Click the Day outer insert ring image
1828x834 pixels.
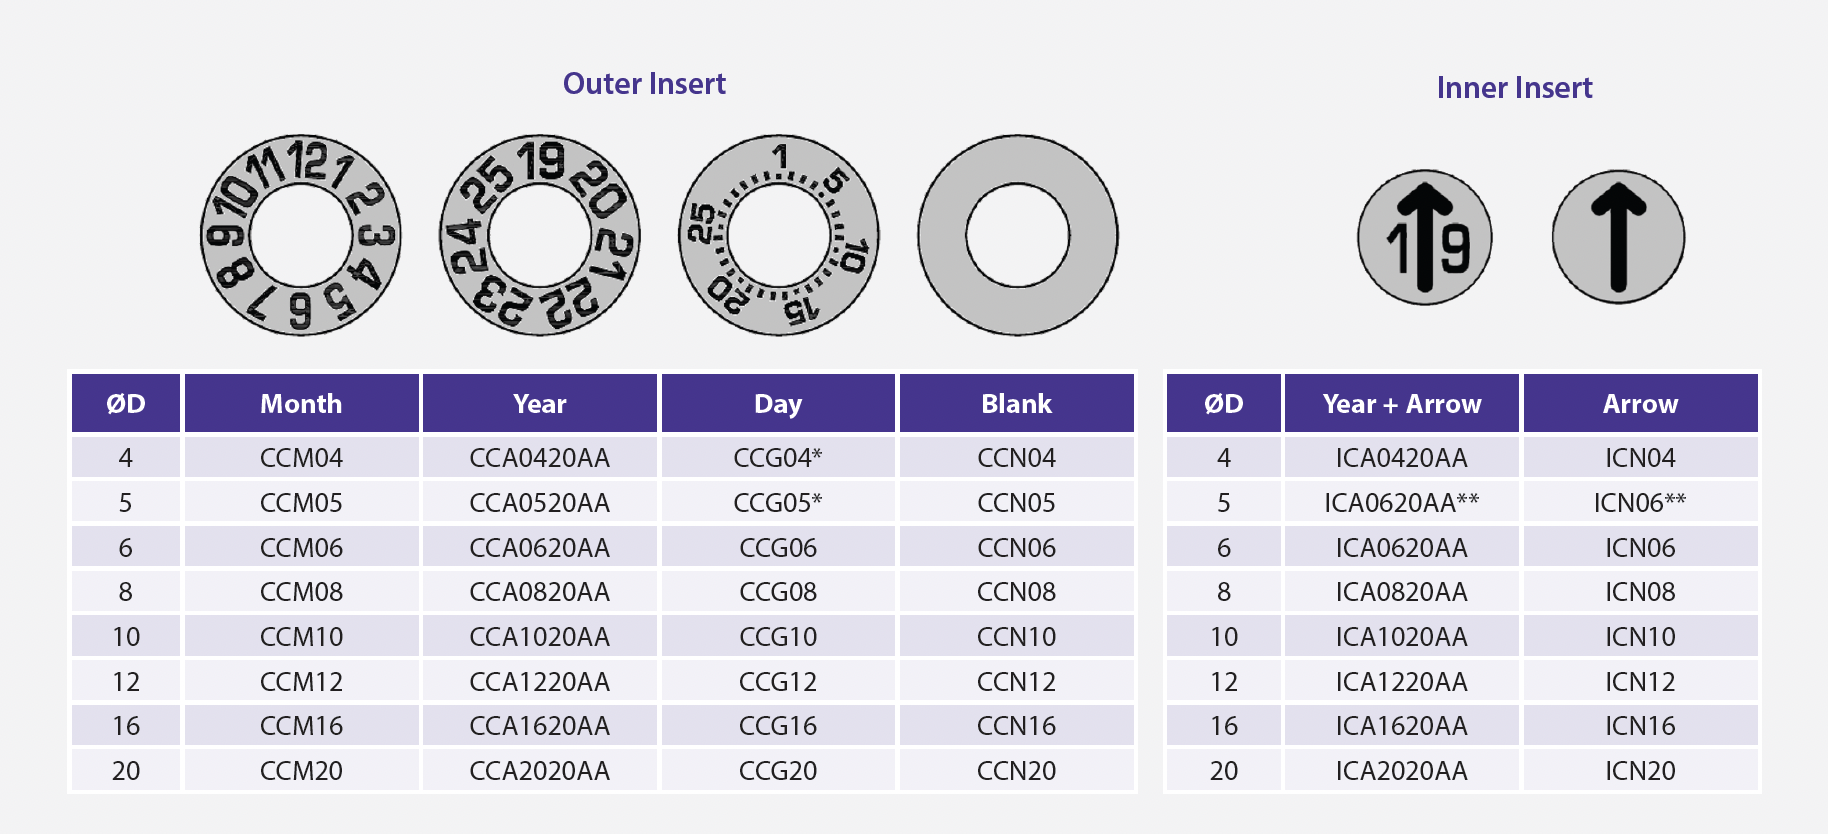pos(779,235)
